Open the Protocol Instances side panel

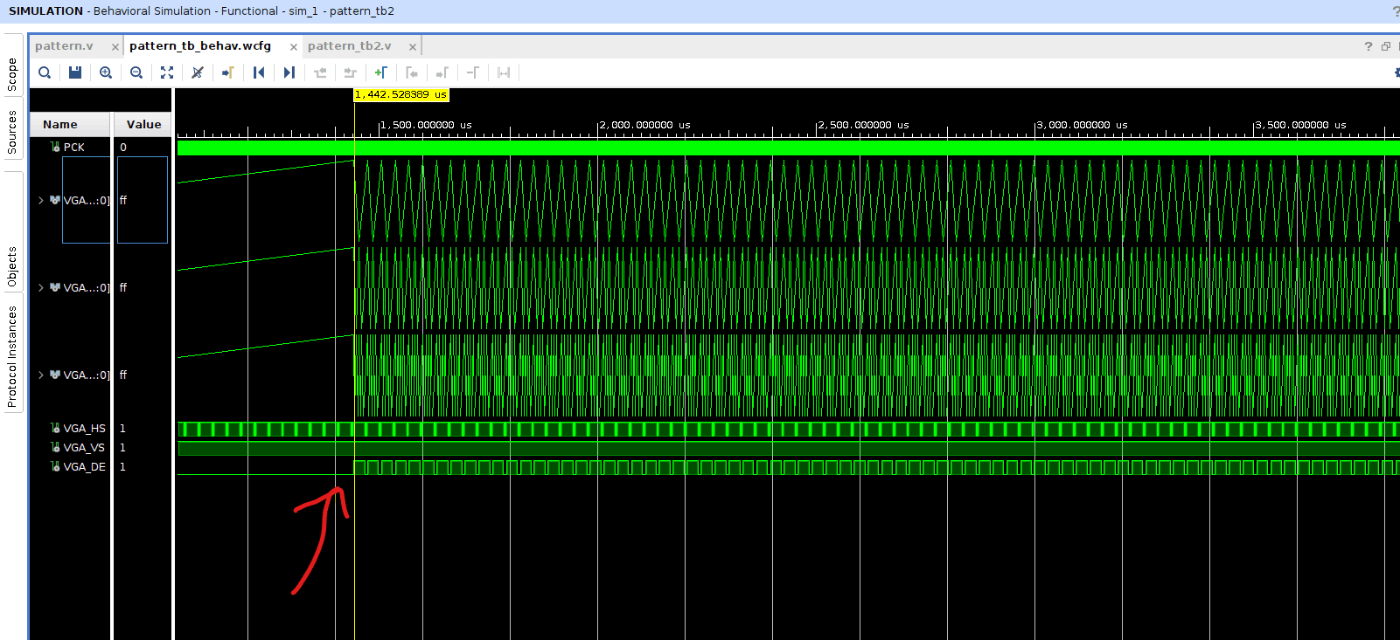pyautogui.click(x=13, y=359)
